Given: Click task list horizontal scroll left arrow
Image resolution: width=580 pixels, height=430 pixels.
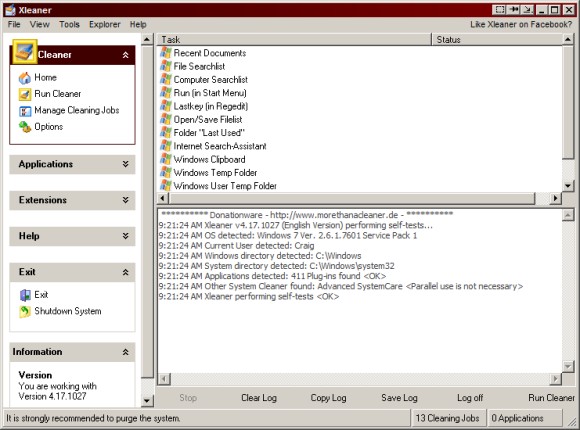Looking at the screenshot, I should (x=163, y=198).
